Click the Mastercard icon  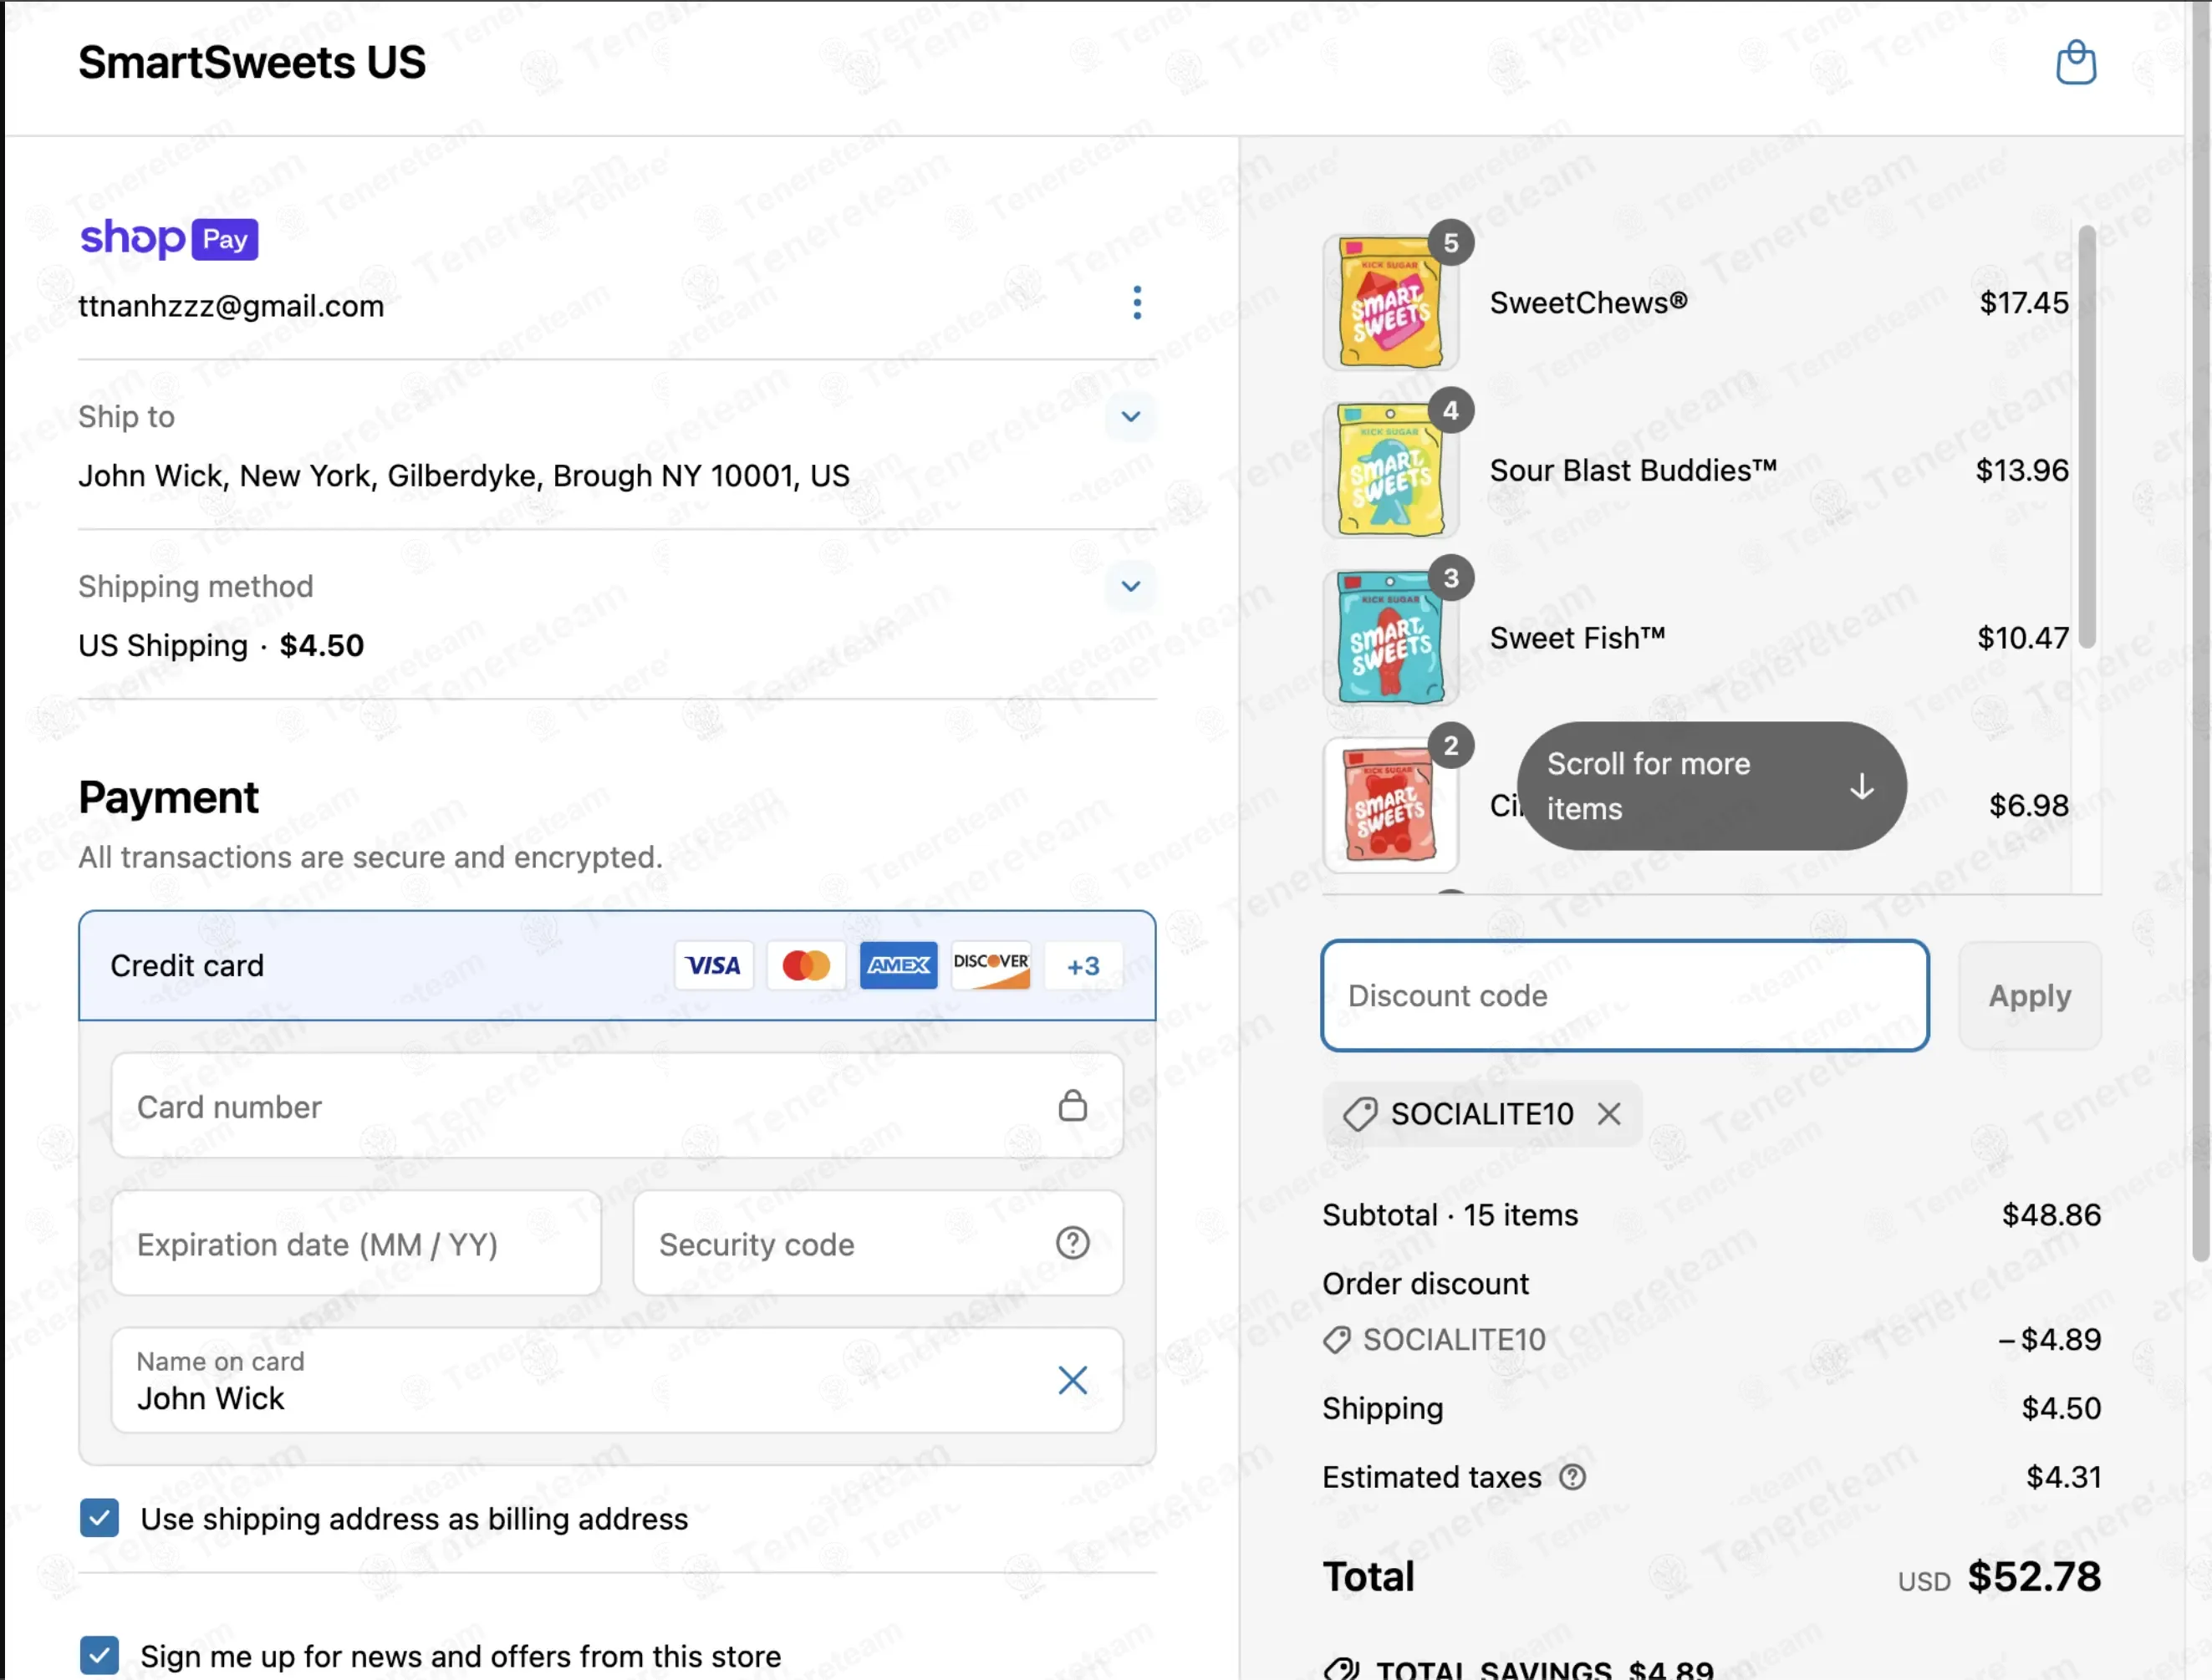[806, 965]
